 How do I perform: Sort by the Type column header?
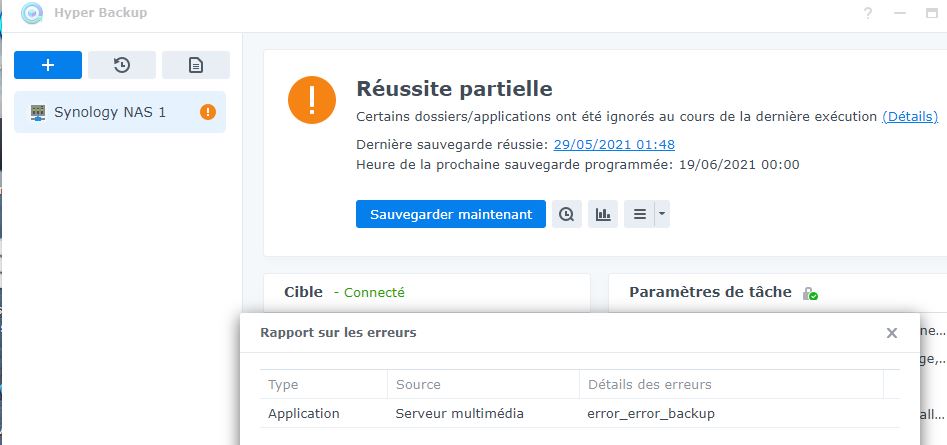[324, 385]
